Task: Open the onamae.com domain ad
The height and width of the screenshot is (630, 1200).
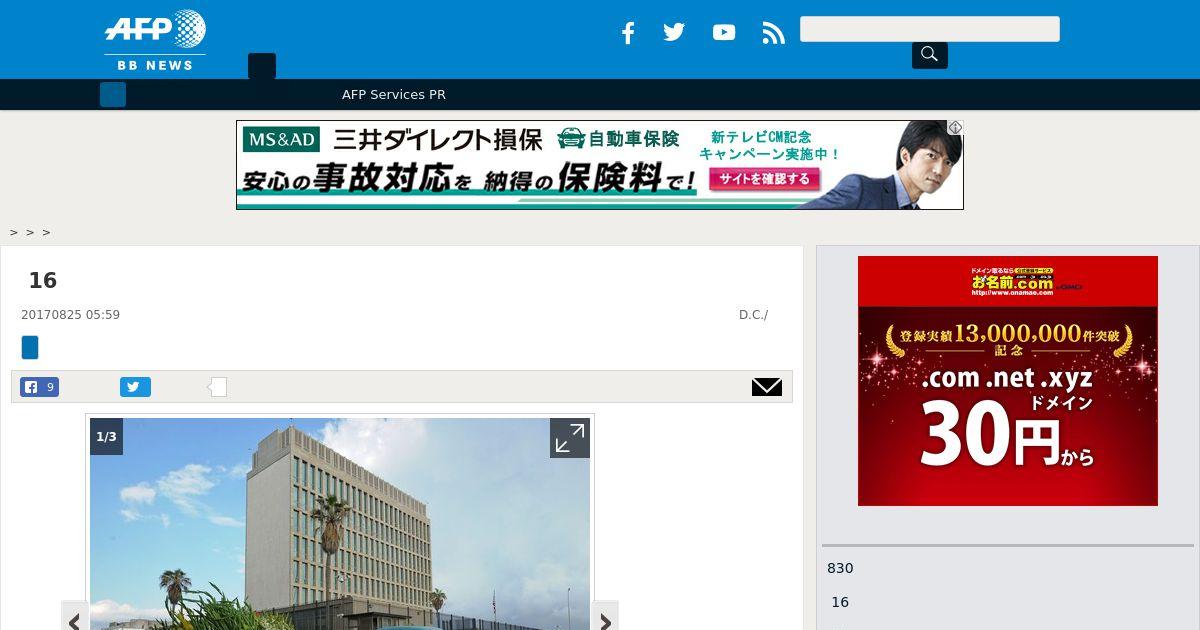Action: tap(1008, 381)
